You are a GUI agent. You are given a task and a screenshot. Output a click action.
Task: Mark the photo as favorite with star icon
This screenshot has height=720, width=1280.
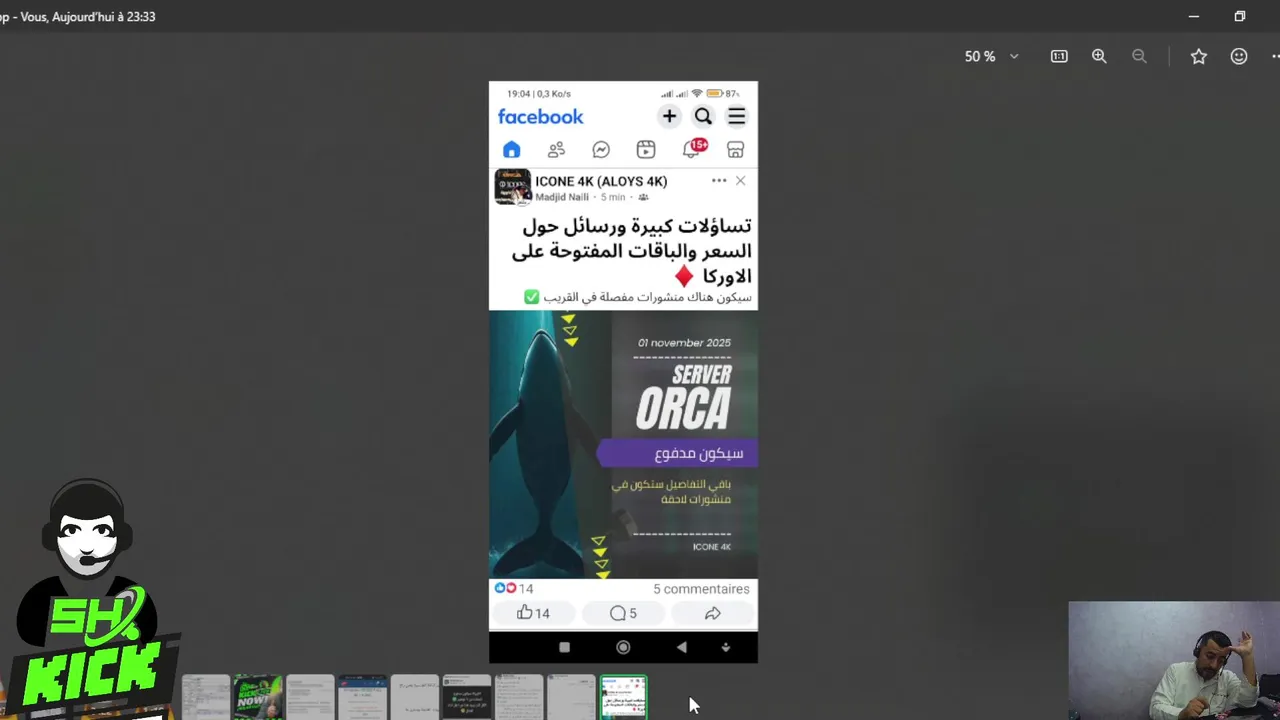point(1199,57)
